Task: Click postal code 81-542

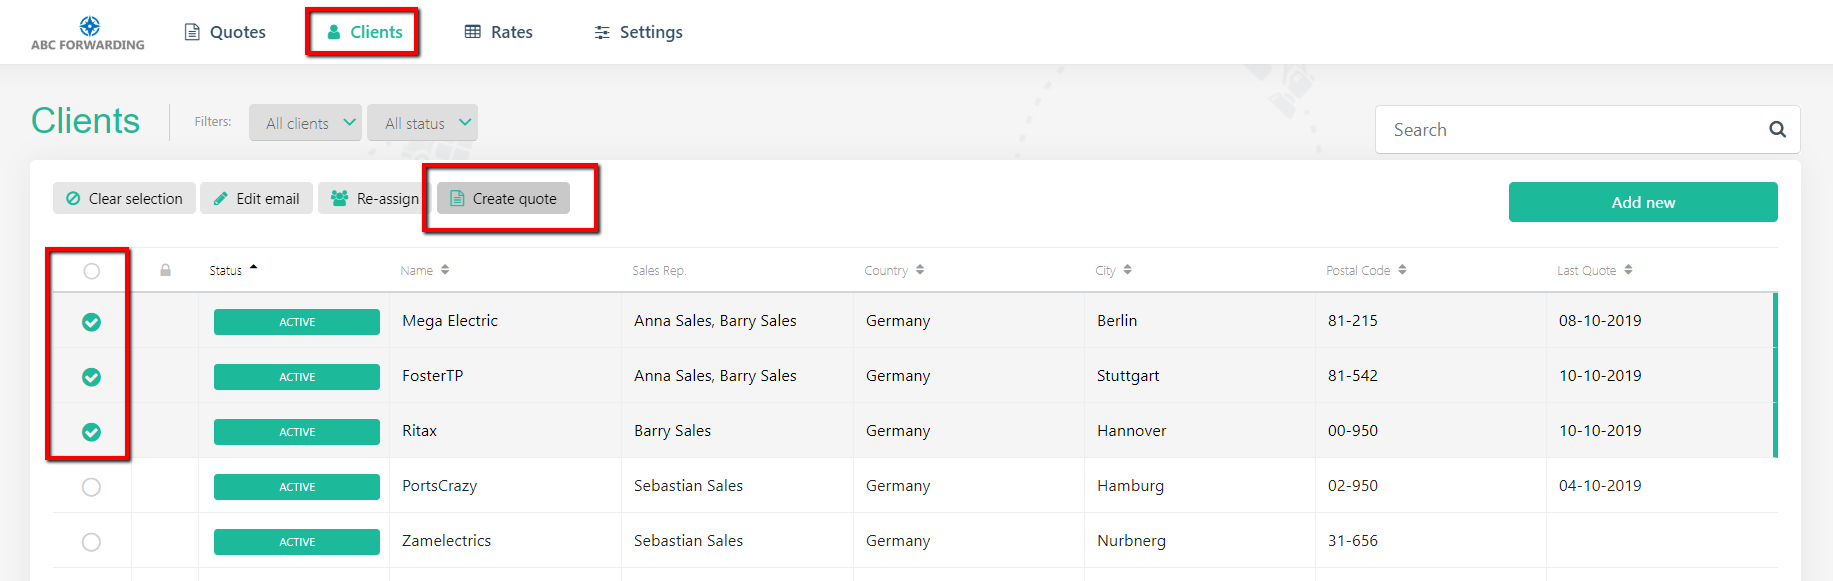Action: point(1353,376)
